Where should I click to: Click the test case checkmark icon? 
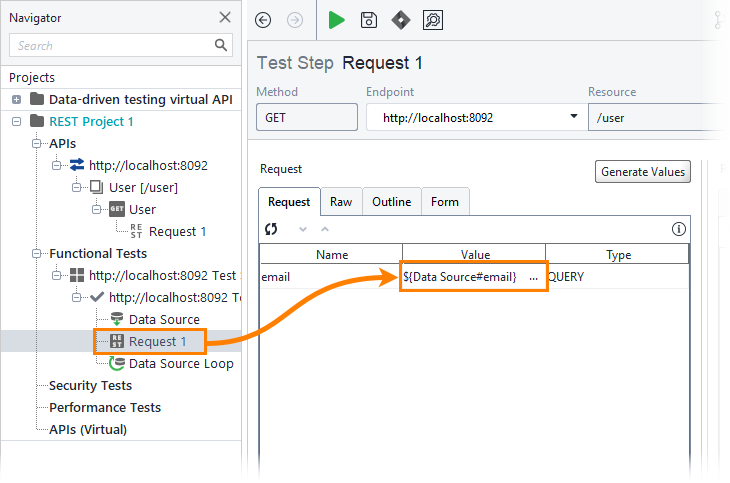(97, 297)
